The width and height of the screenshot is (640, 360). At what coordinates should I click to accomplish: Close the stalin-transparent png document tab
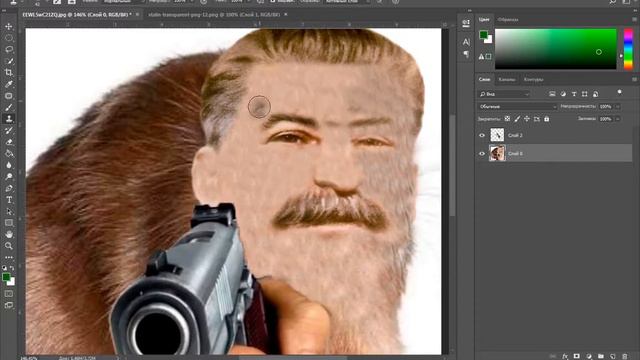(286, 14)
